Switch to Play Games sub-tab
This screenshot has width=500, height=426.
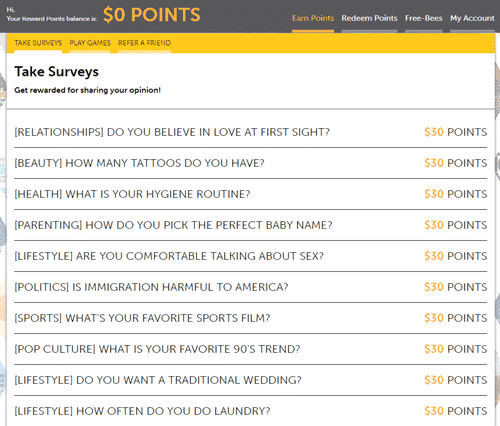click(90, 43)
